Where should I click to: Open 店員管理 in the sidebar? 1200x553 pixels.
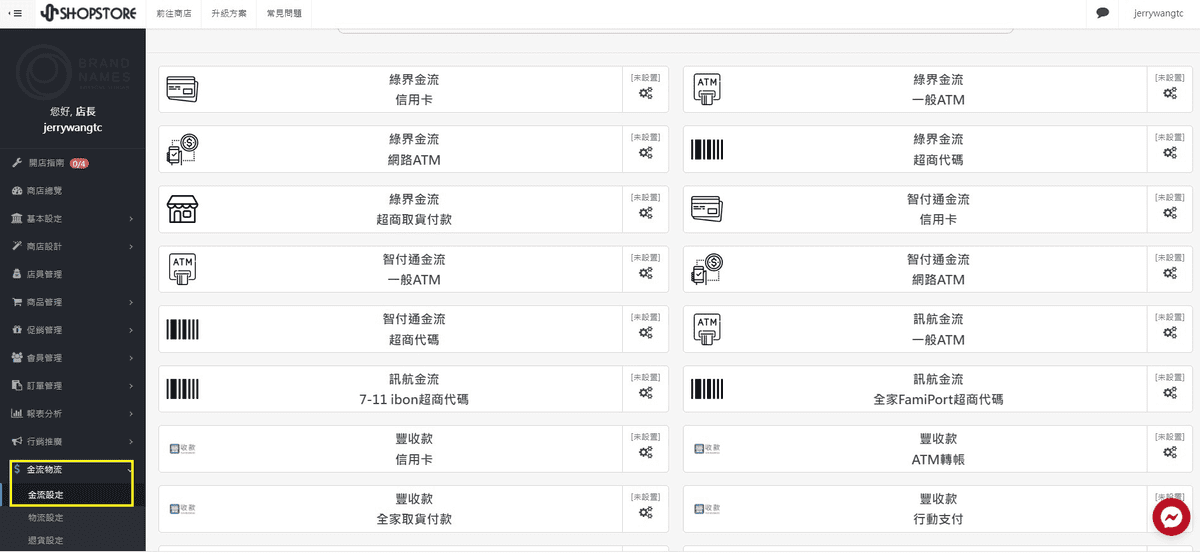coord(72,274)
